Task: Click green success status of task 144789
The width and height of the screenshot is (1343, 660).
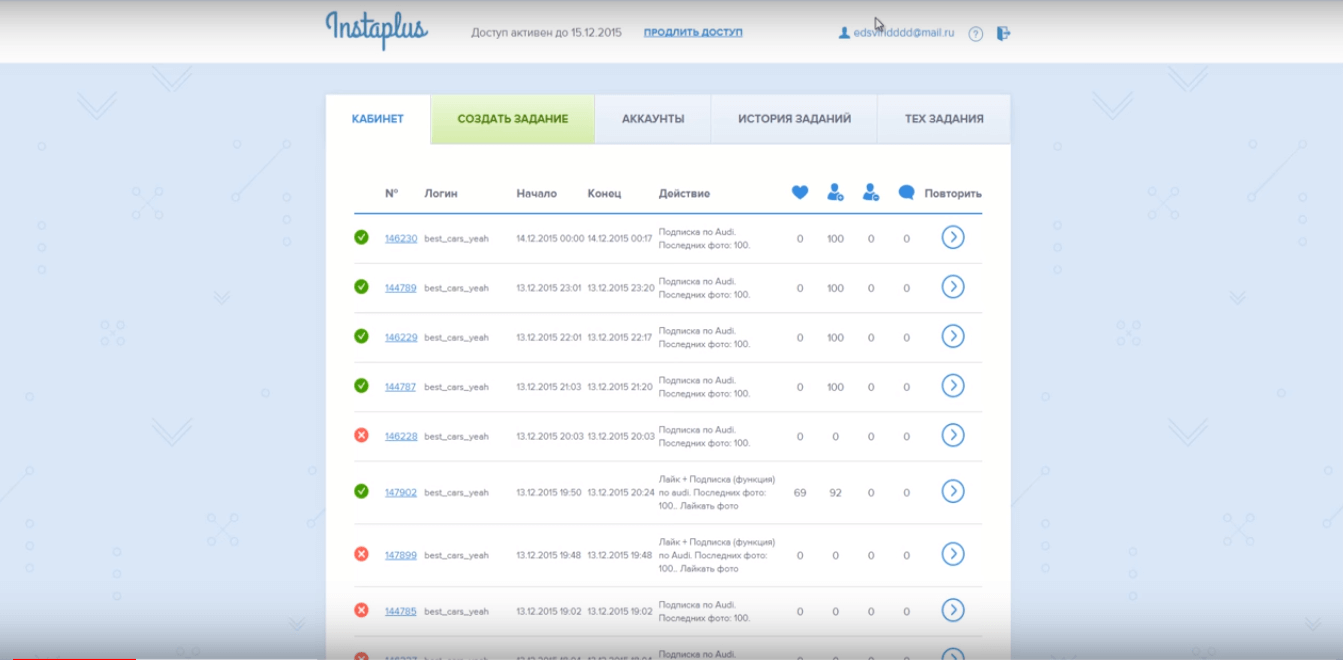Action: [x=362, y=287]
